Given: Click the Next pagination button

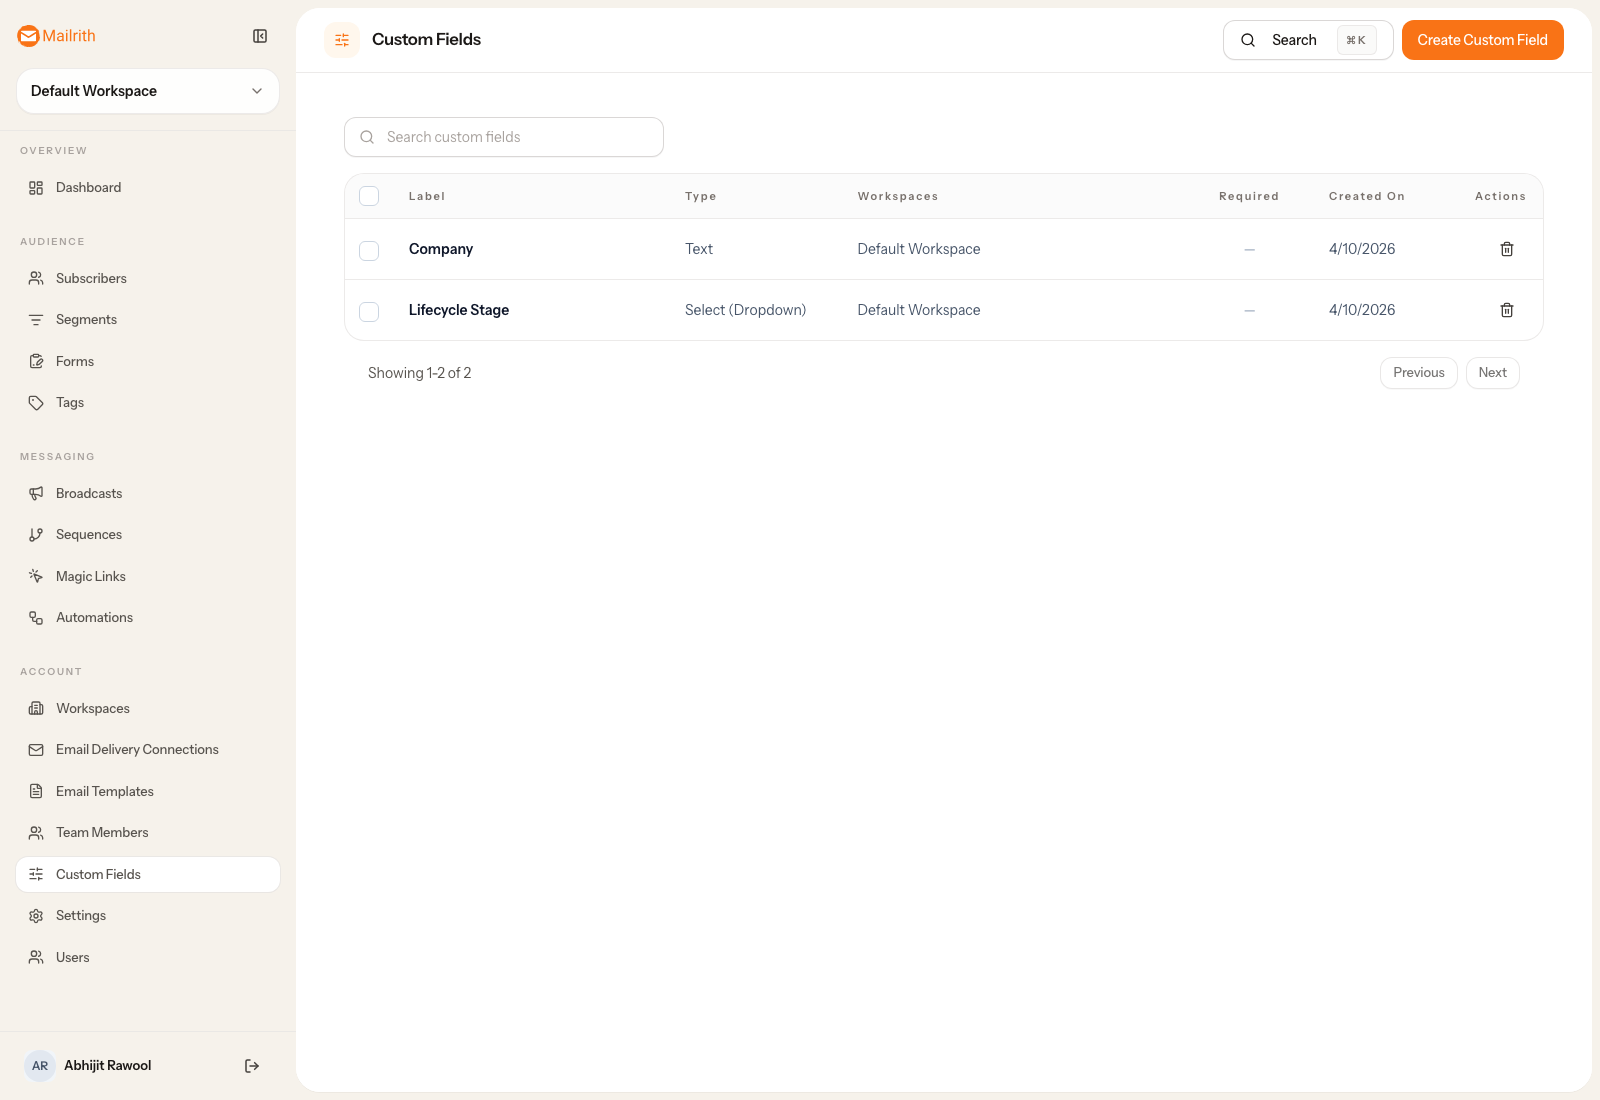Looking at the screenshot, I should click(x=1492, y=372).
